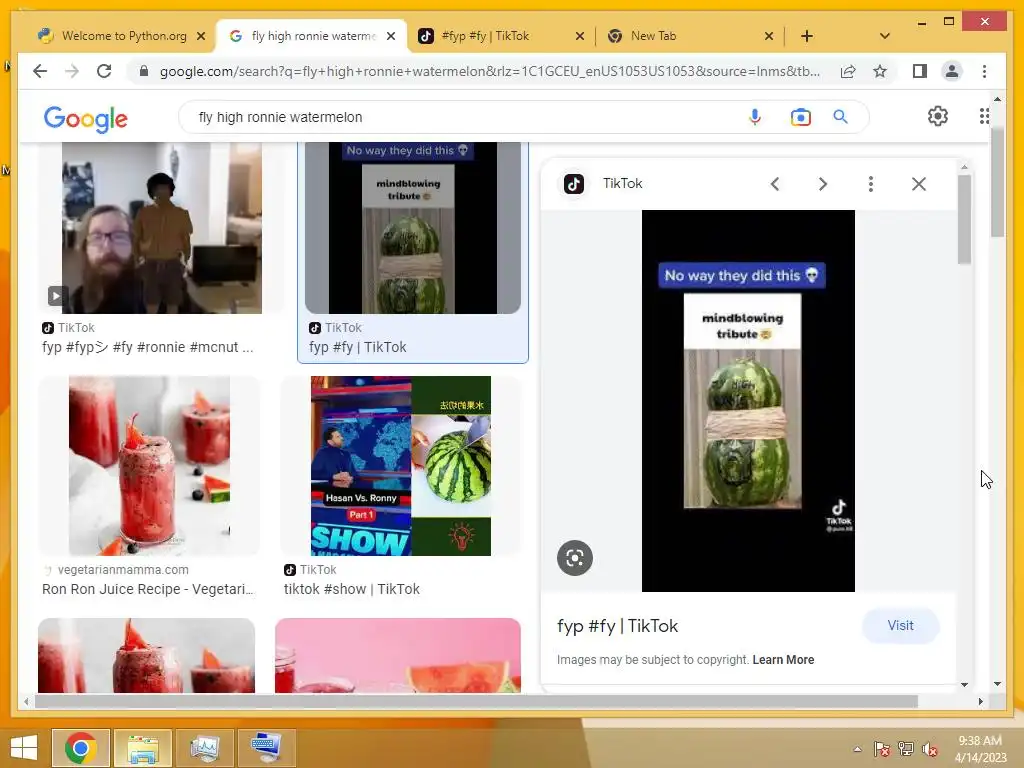Start voice search microphone

click(x=754, y=117)
